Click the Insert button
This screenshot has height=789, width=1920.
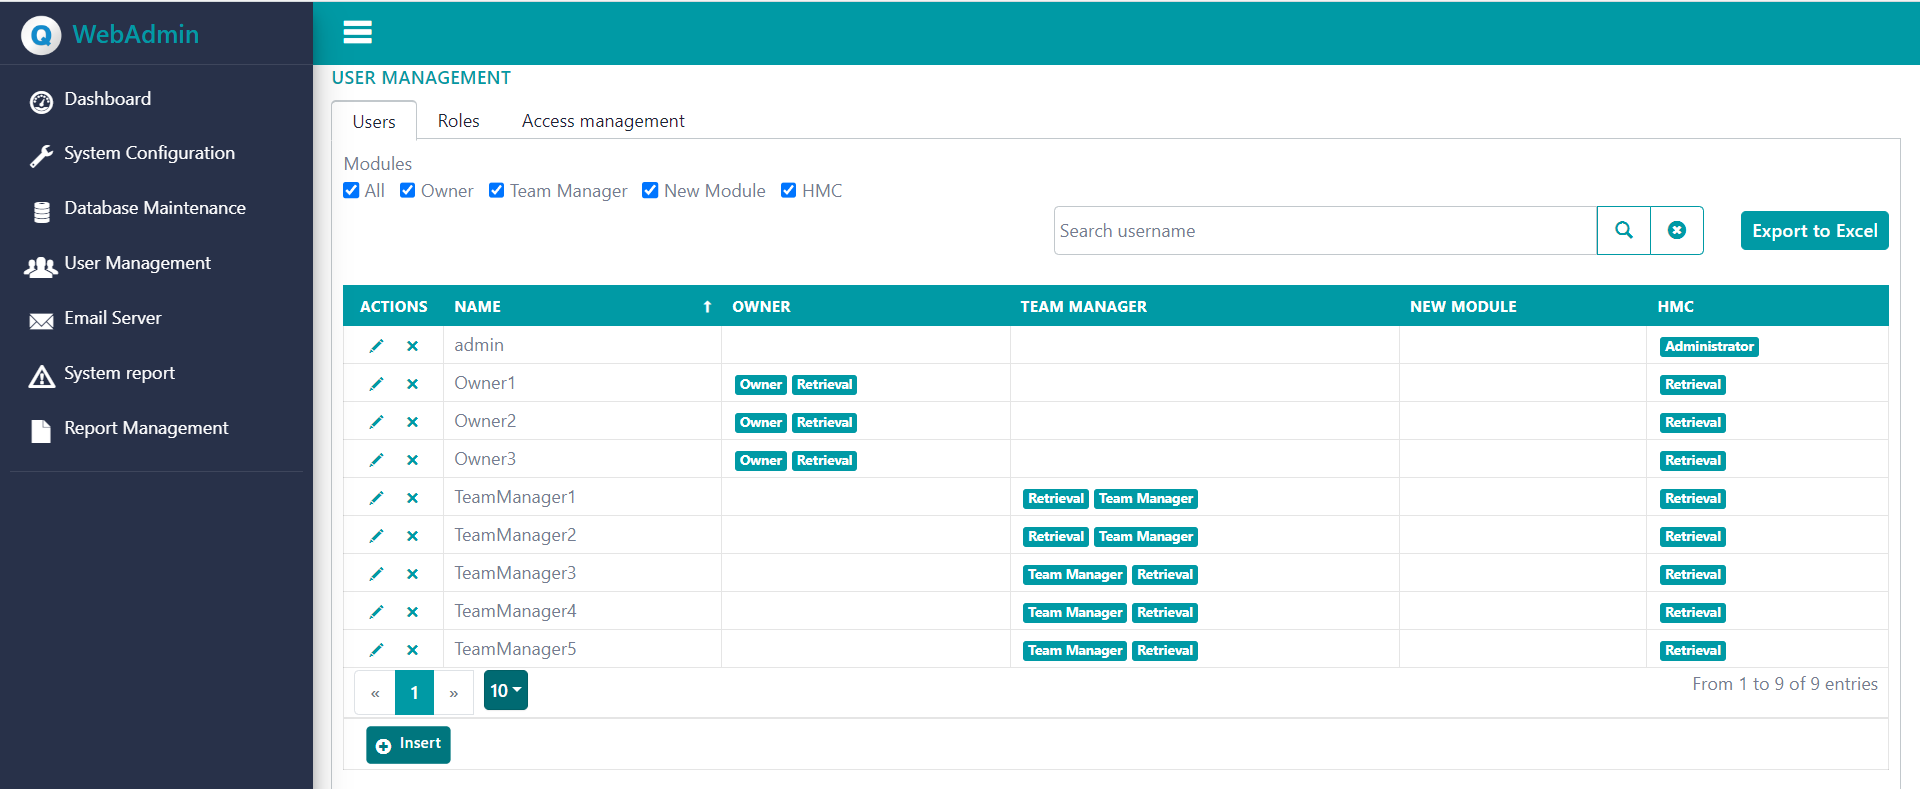[x=408, y=744]
